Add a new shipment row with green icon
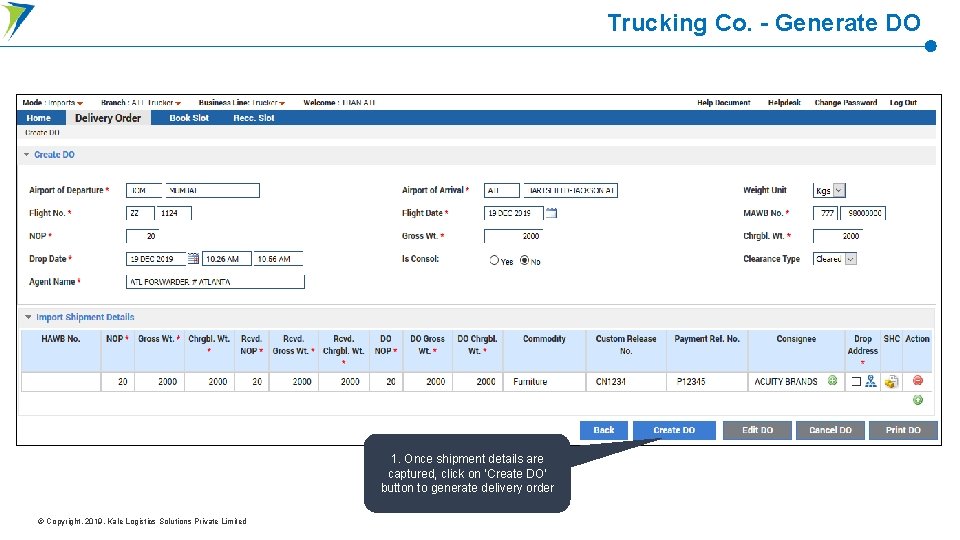 pos(917,400)
